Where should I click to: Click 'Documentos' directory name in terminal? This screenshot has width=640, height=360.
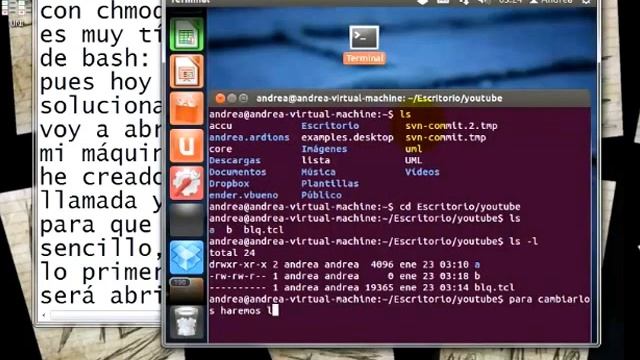(238, 172)
